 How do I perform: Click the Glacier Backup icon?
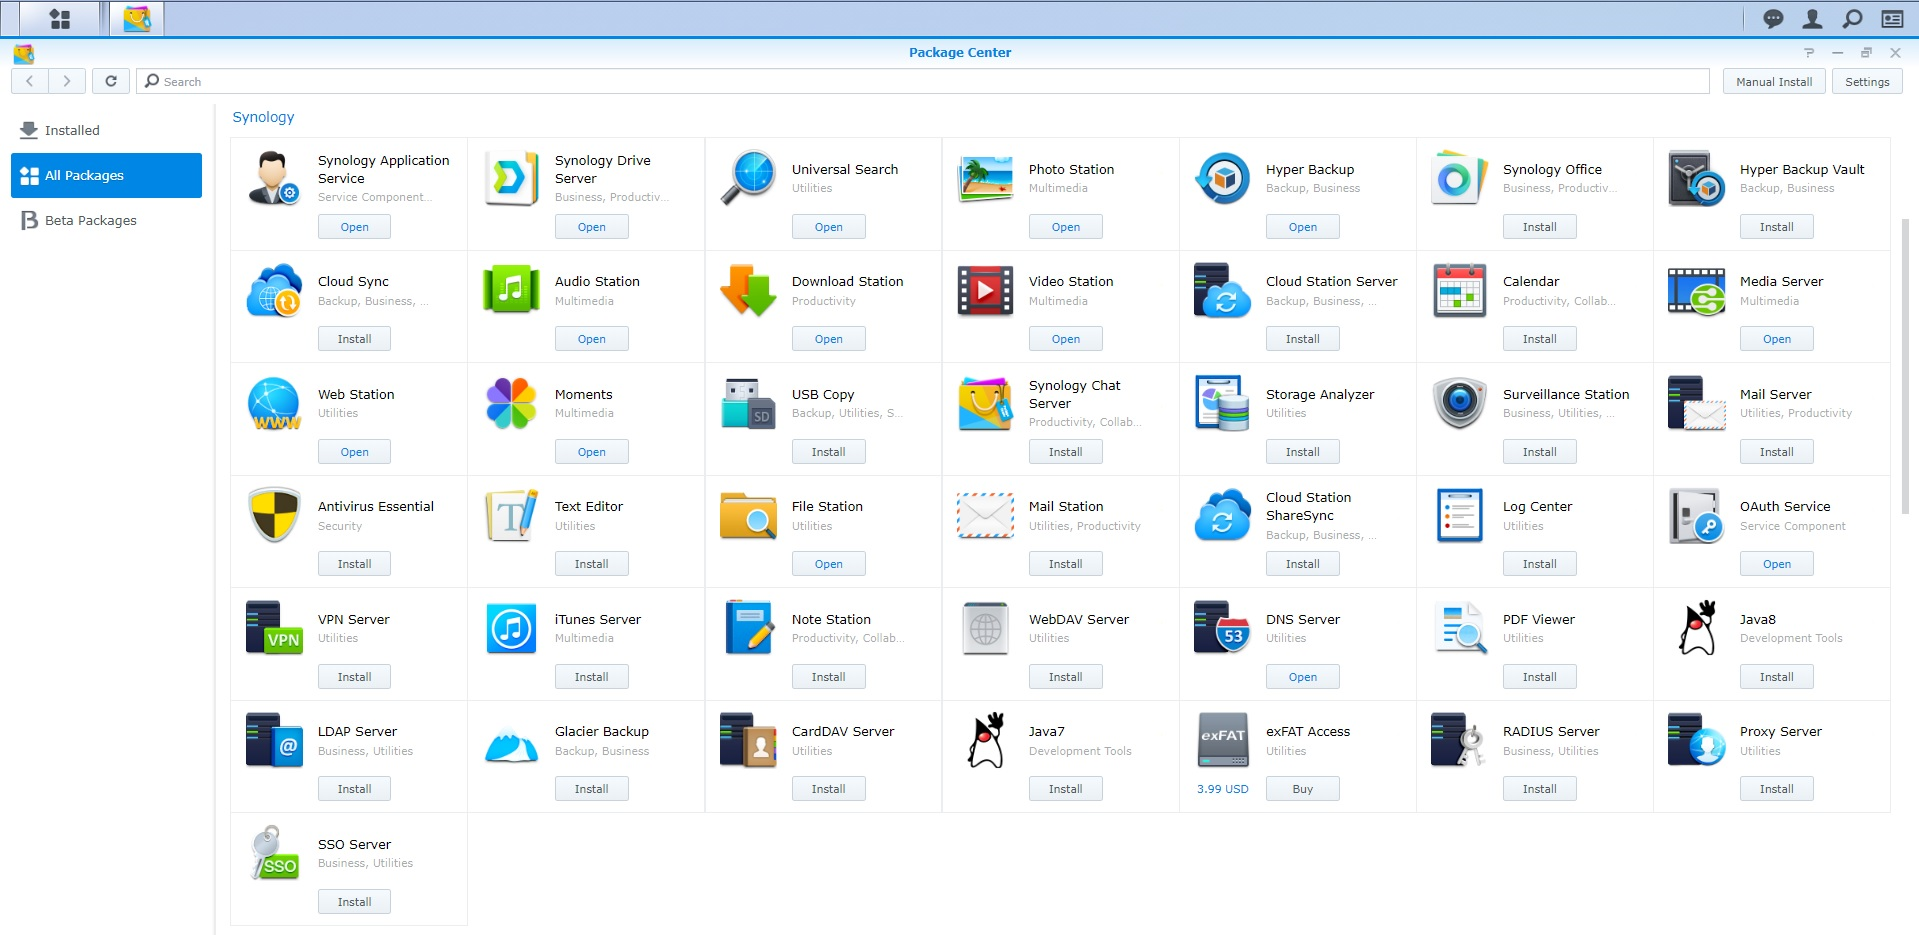[x=511, y=745]
